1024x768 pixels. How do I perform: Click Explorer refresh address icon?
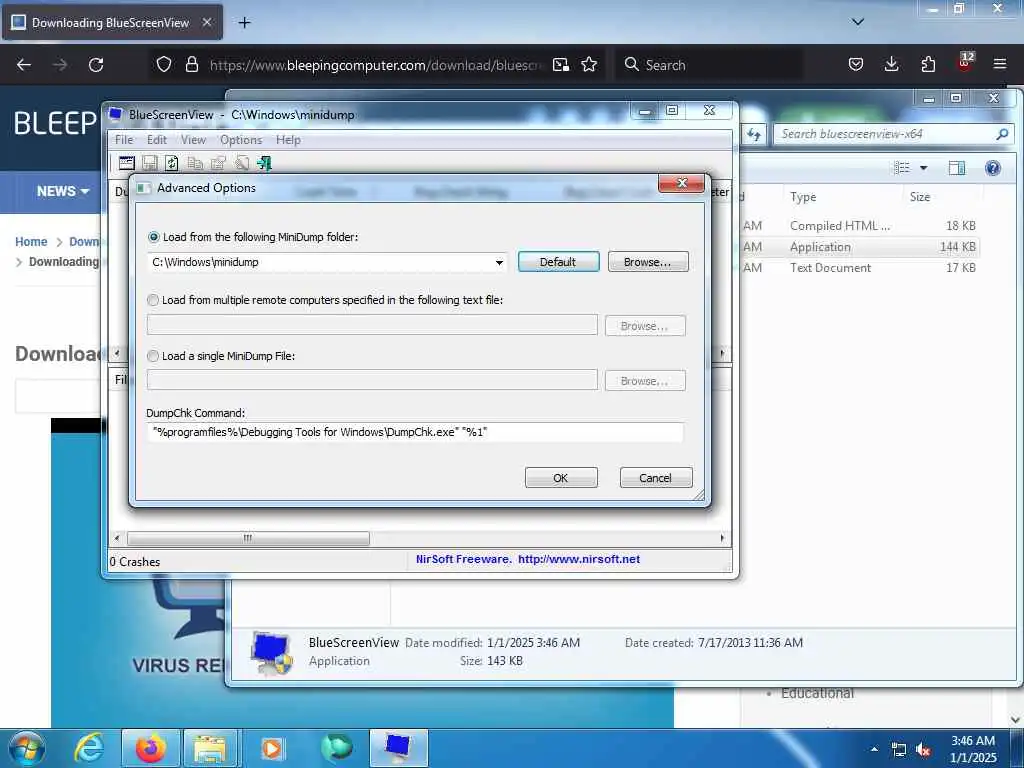754,134
